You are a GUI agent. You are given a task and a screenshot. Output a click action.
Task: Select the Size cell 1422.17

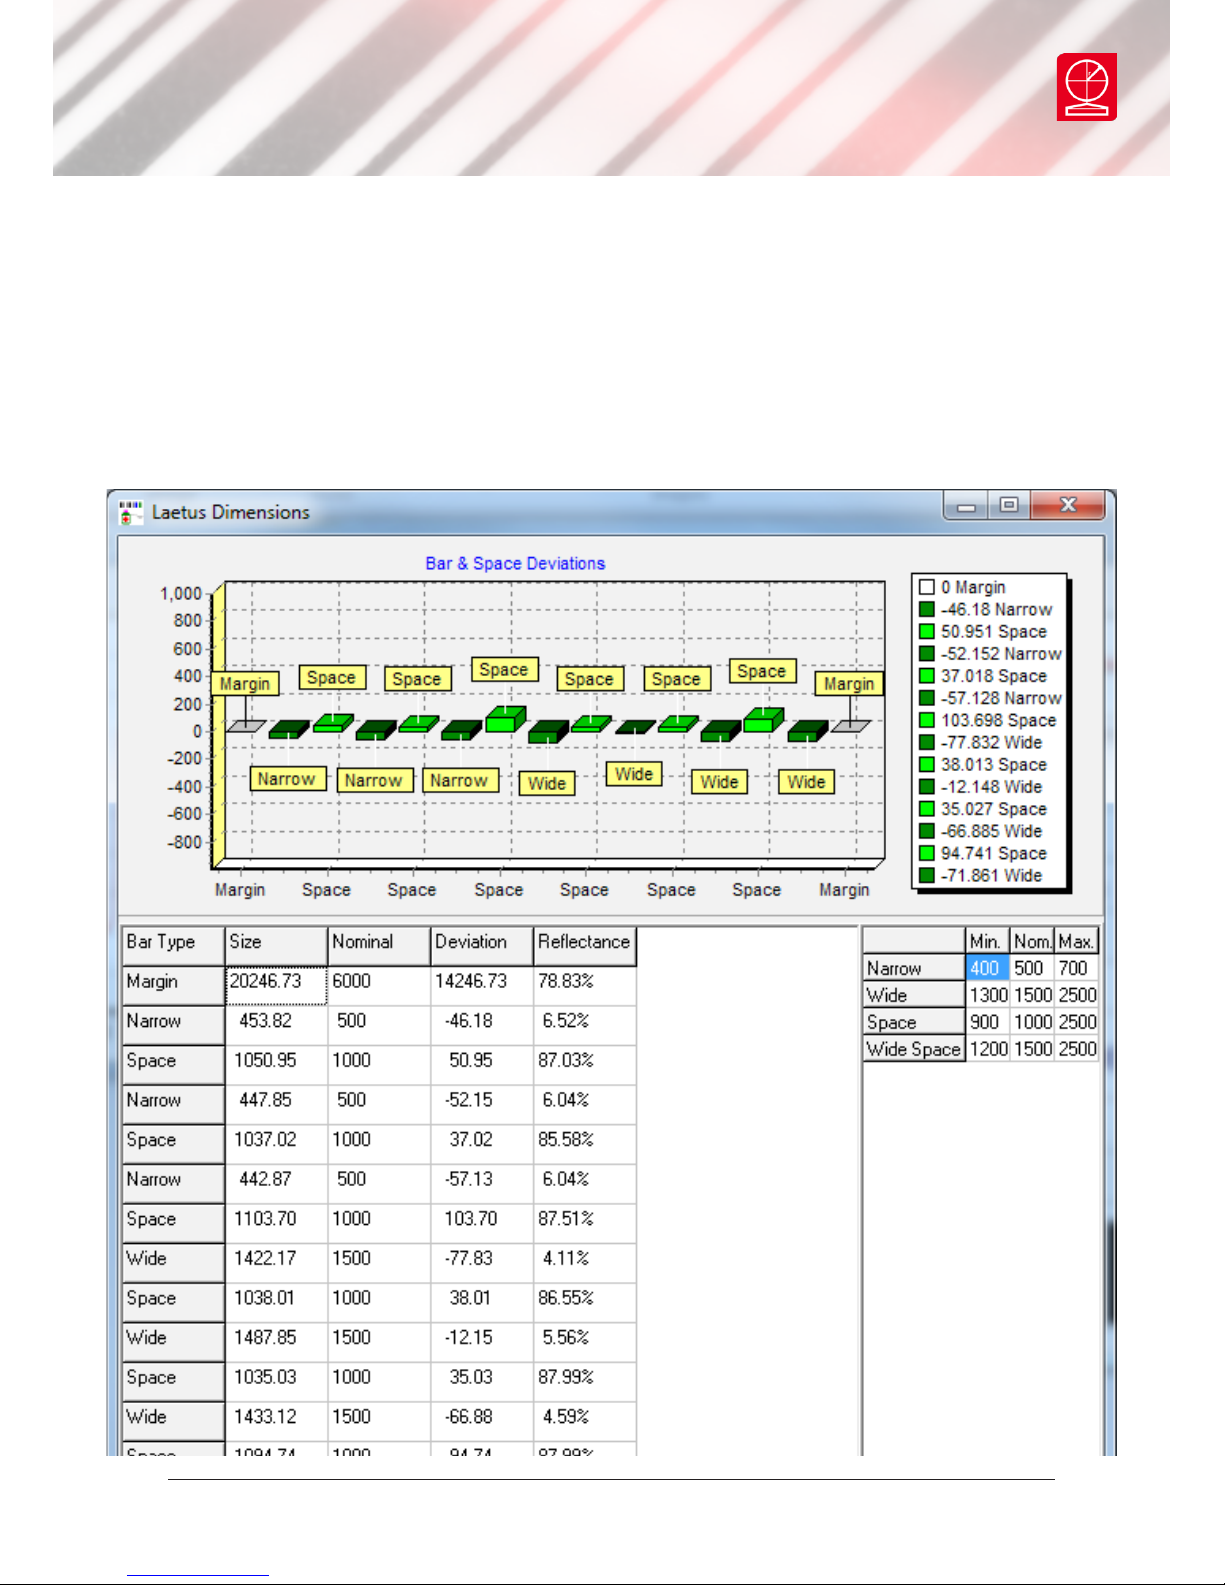pos(276,1261)
